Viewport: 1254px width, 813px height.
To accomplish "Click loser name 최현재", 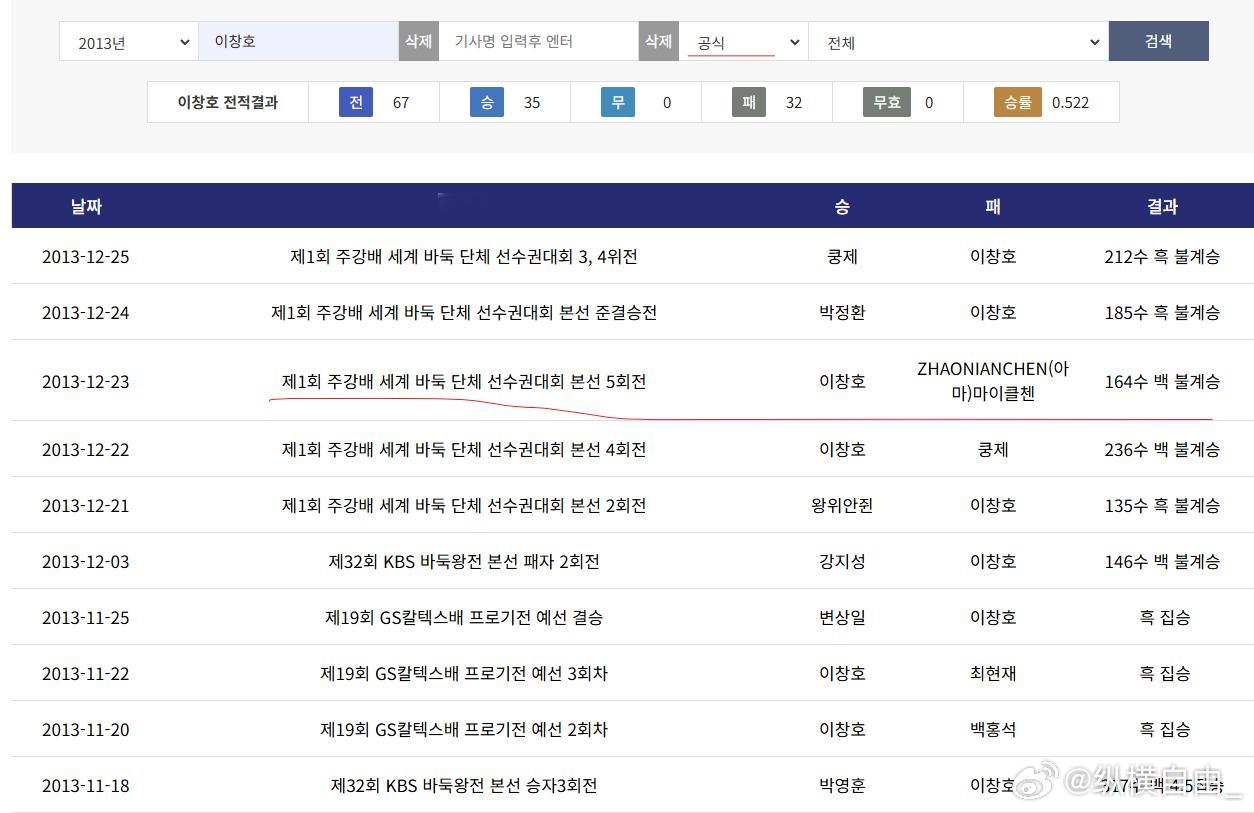I will (x=993, y=674).
